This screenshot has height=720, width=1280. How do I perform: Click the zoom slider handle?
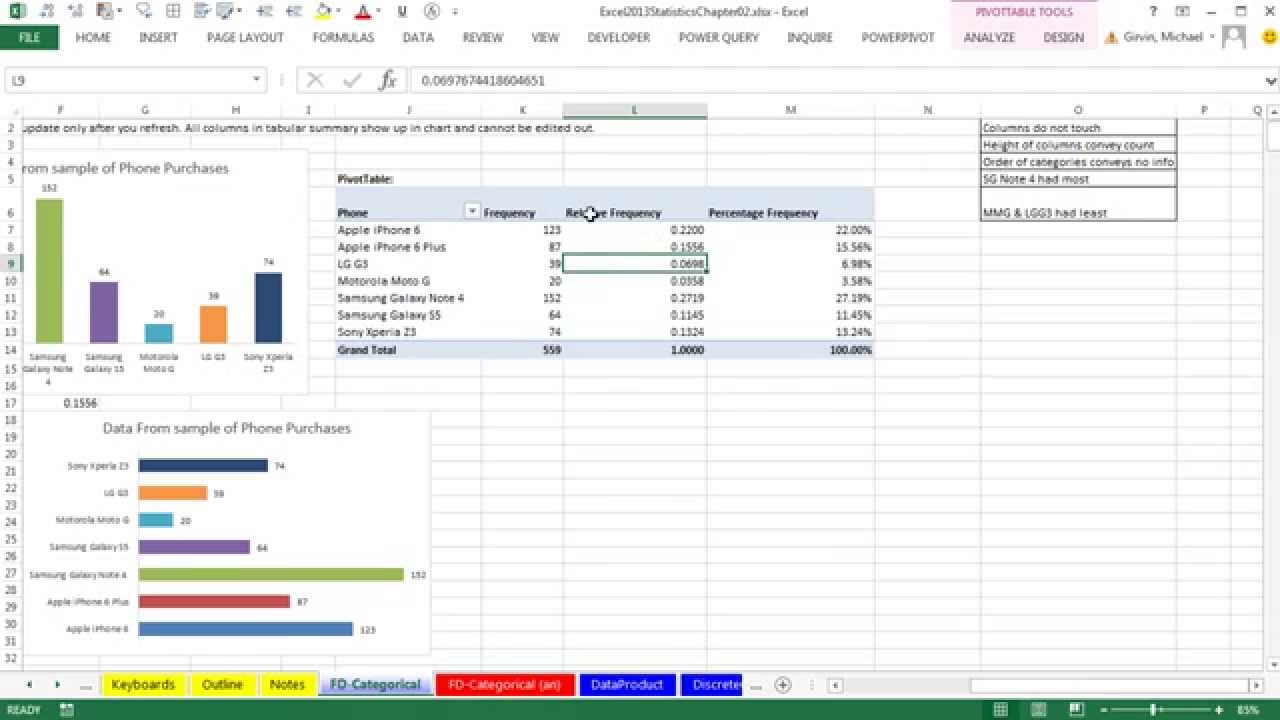[1154, 710]
